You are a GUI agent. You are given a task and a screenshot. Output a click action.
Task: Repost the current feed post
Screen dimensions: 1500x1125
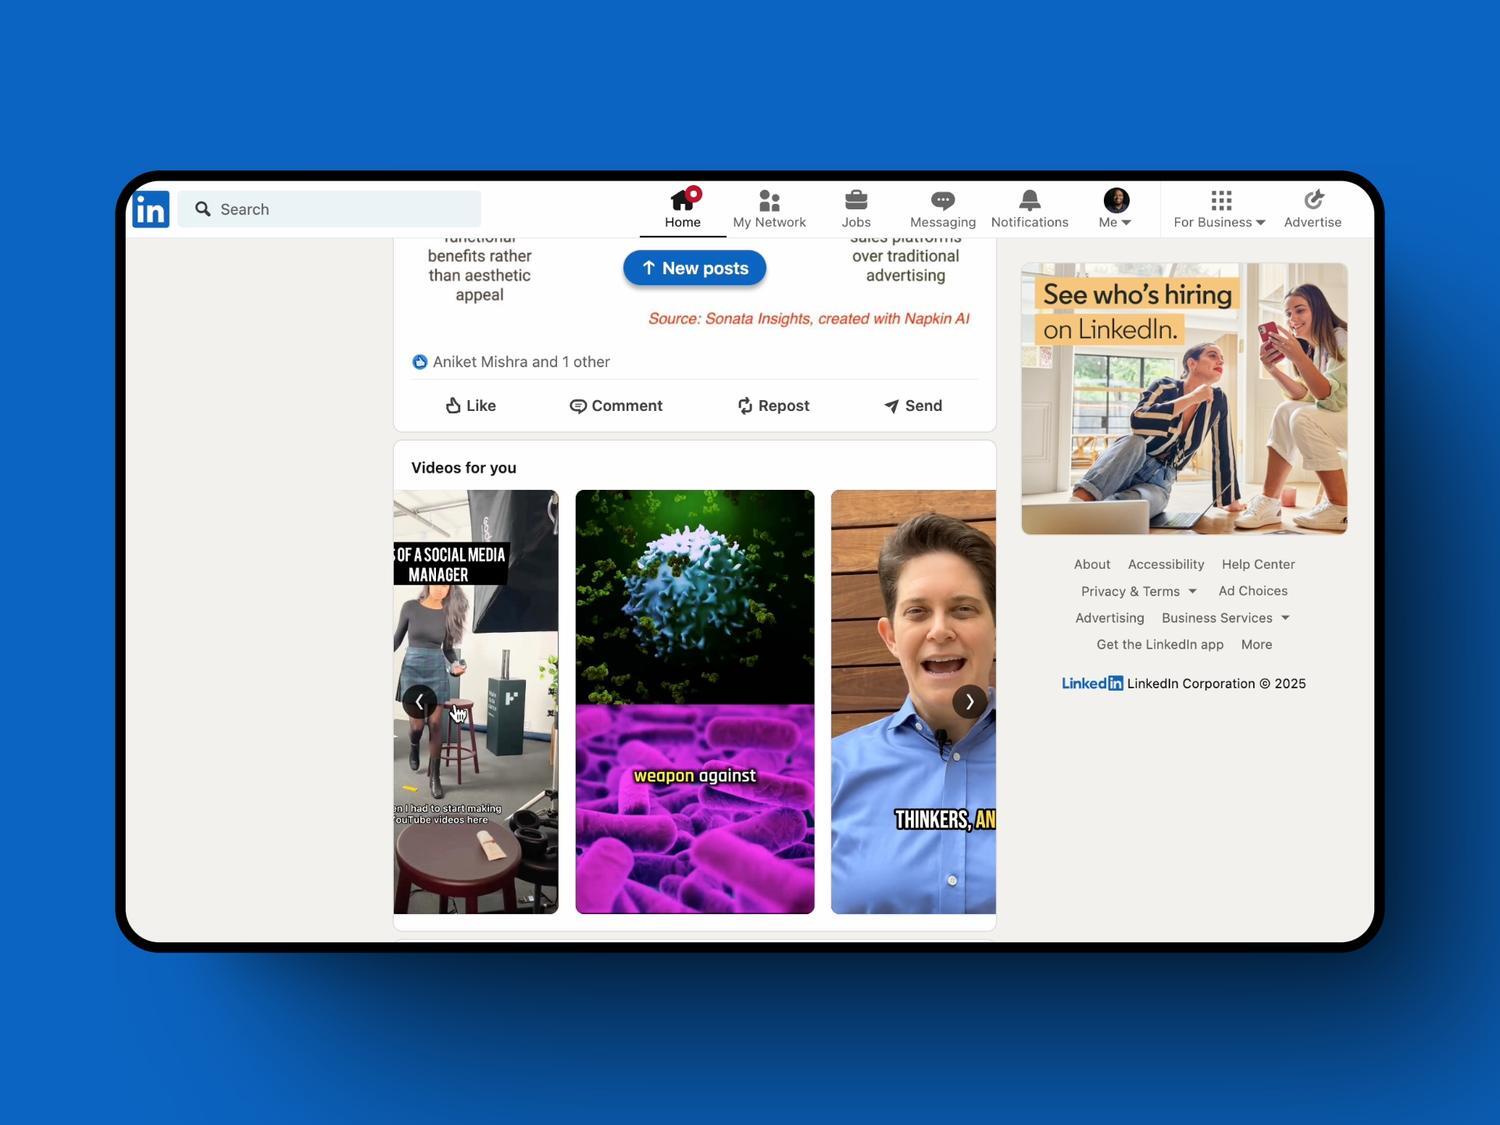[773, 405]
